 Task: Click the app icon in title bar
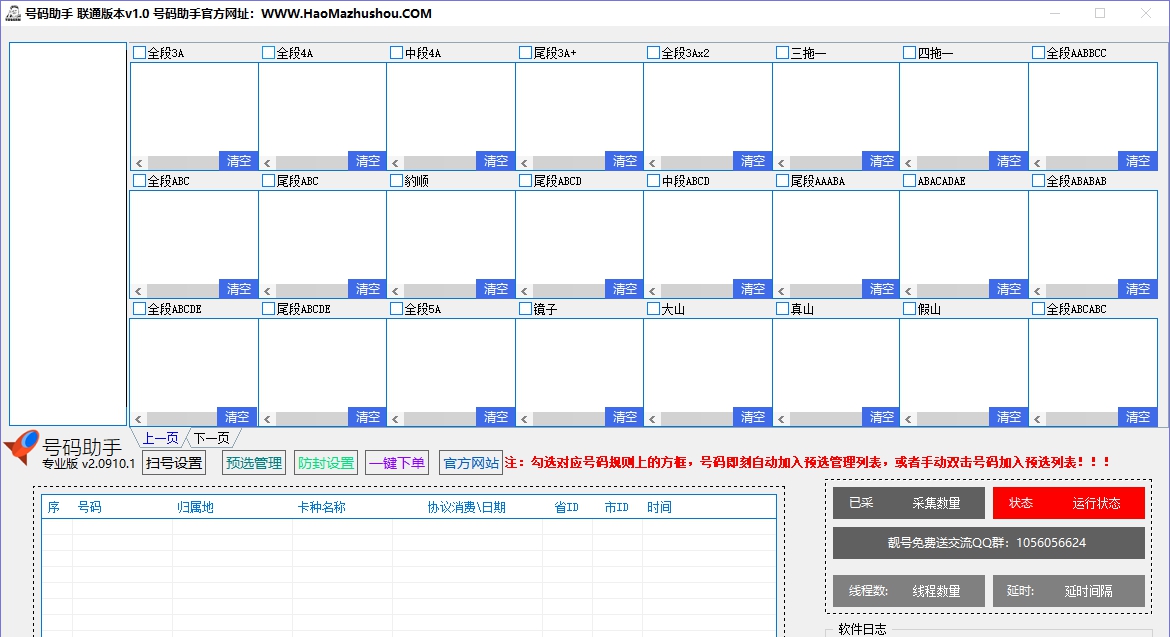coord(13,13)
